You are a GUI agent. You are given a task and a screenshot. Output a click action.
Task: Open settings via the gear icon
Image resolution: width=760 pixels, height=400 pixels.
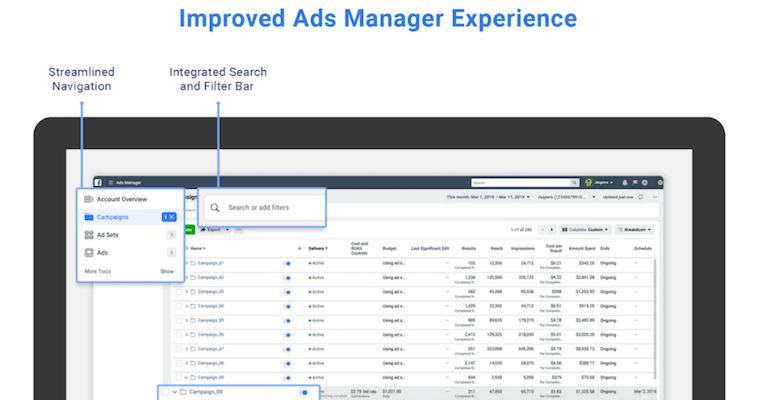click(646, 183)
